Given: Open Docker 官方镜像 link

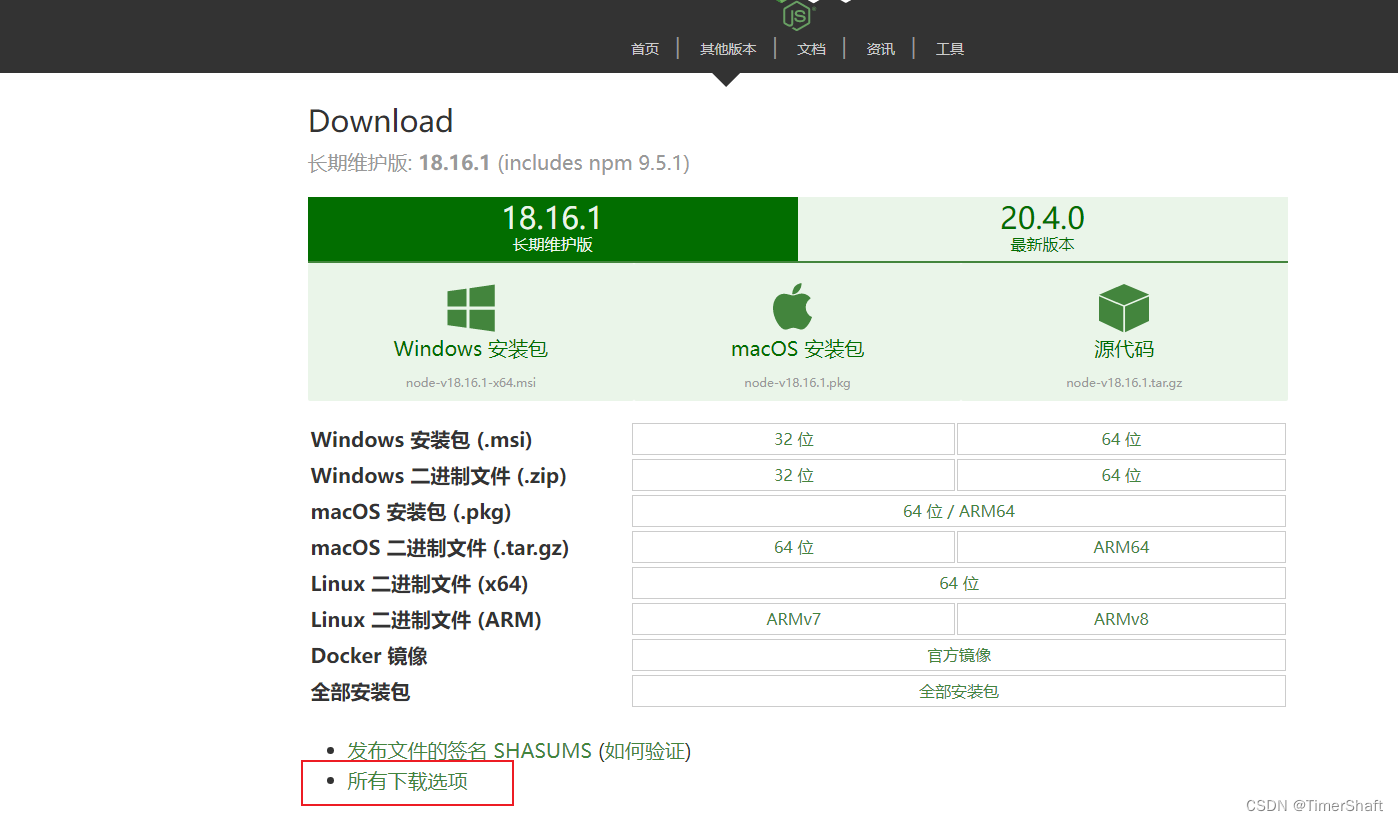Looking at the screenshot, I should pos(959,655).
